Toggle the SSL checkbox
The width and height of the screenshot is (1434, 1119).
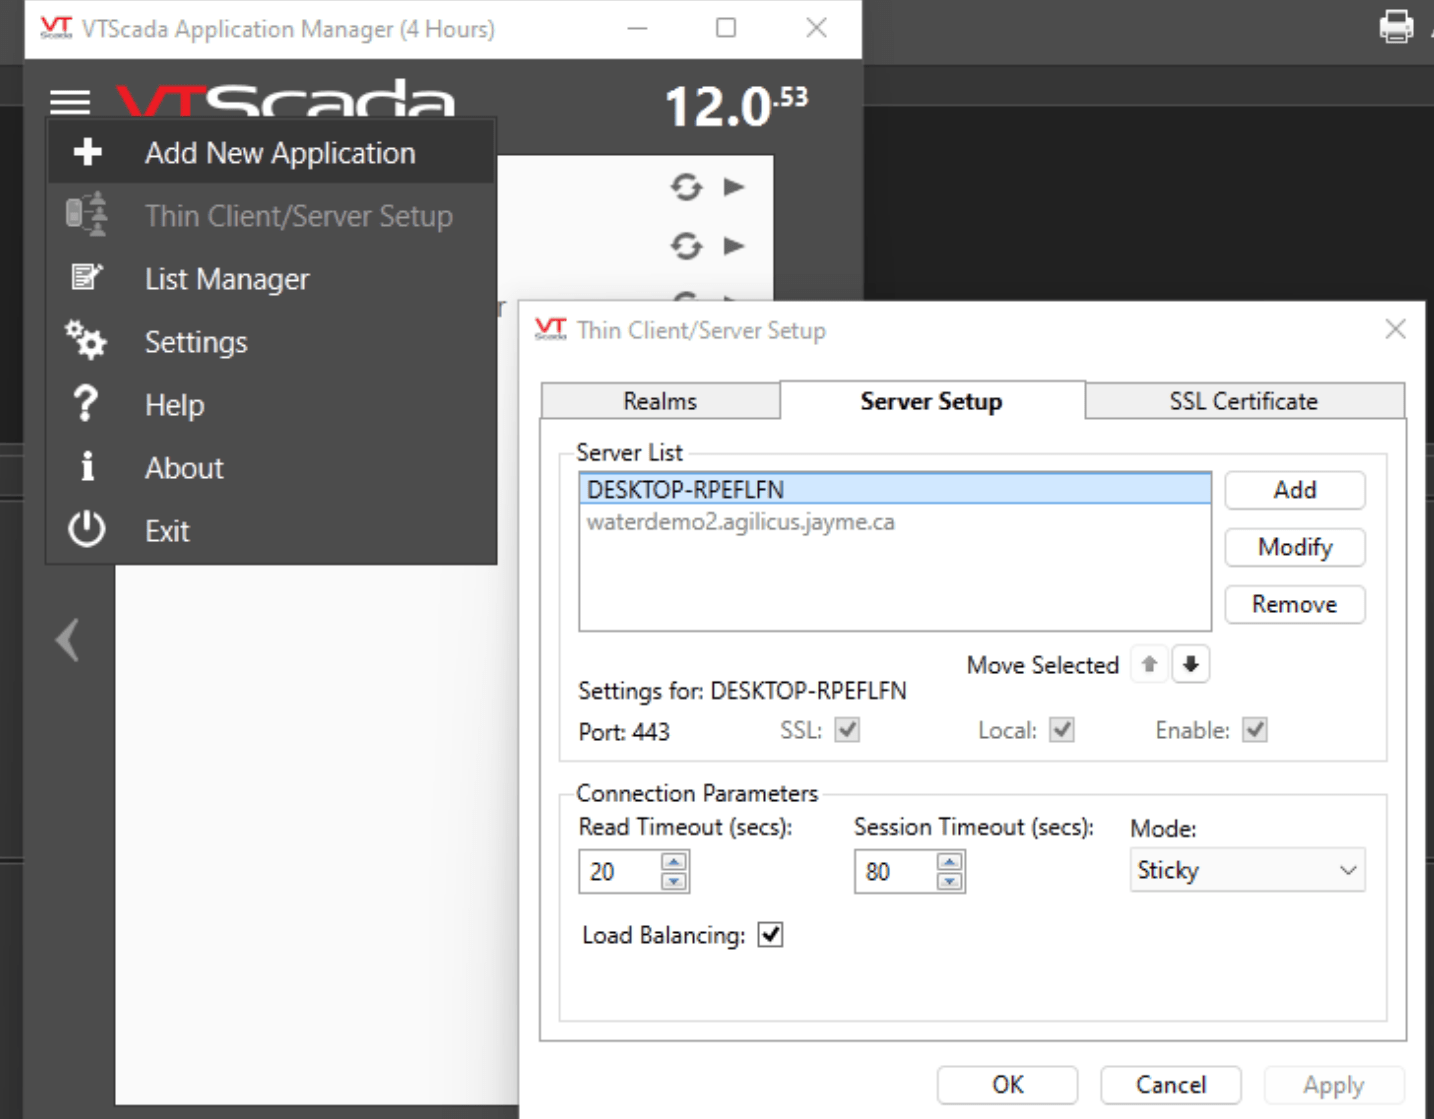tap(847, 730)
